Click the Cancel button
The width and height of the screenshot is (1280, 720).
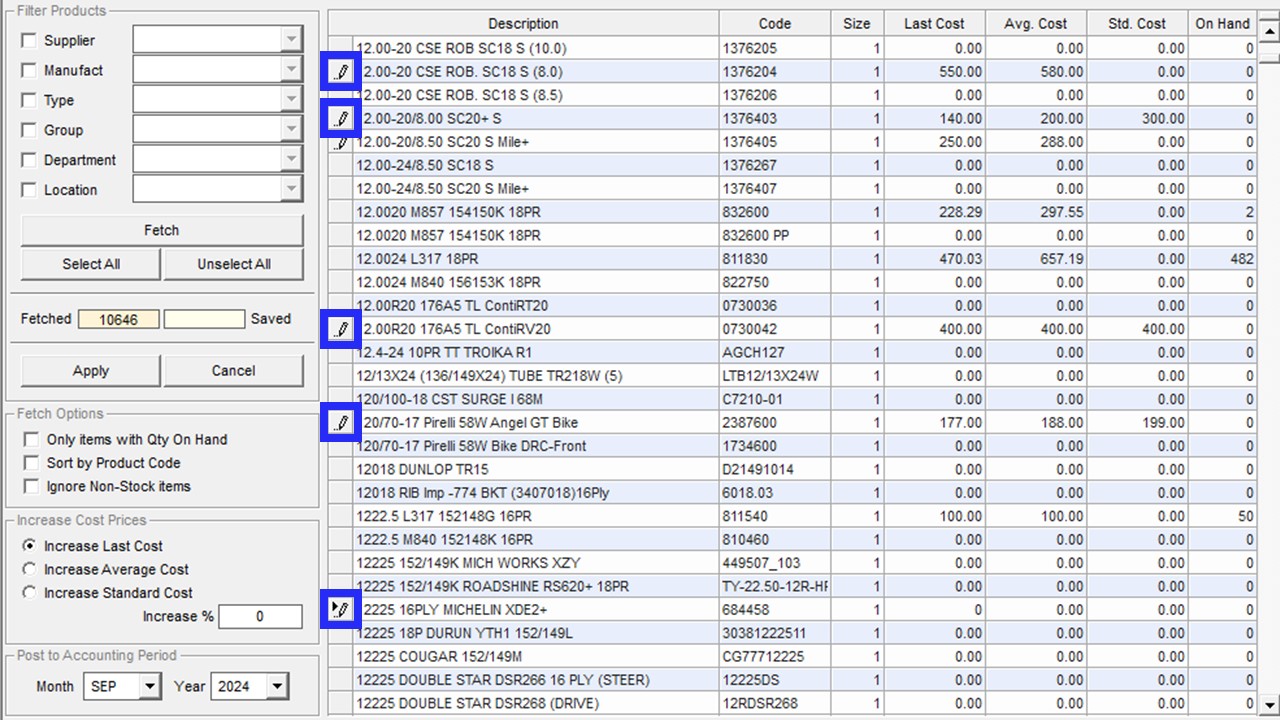(x=234, y=370)
